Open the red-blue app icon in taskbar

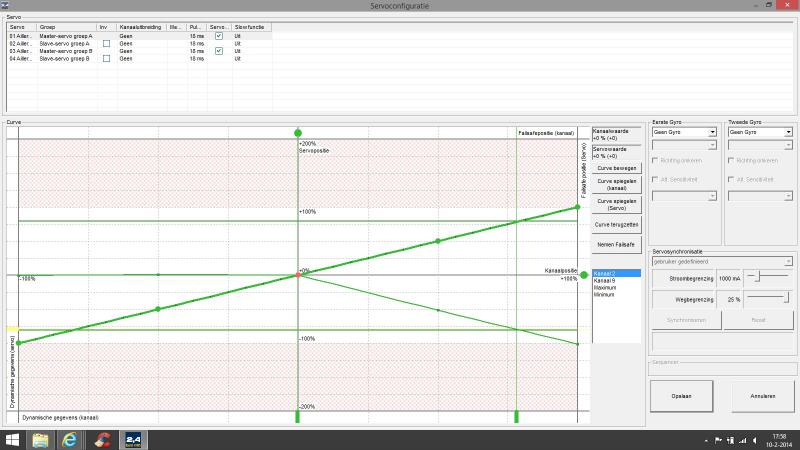(x=102, y=440)
